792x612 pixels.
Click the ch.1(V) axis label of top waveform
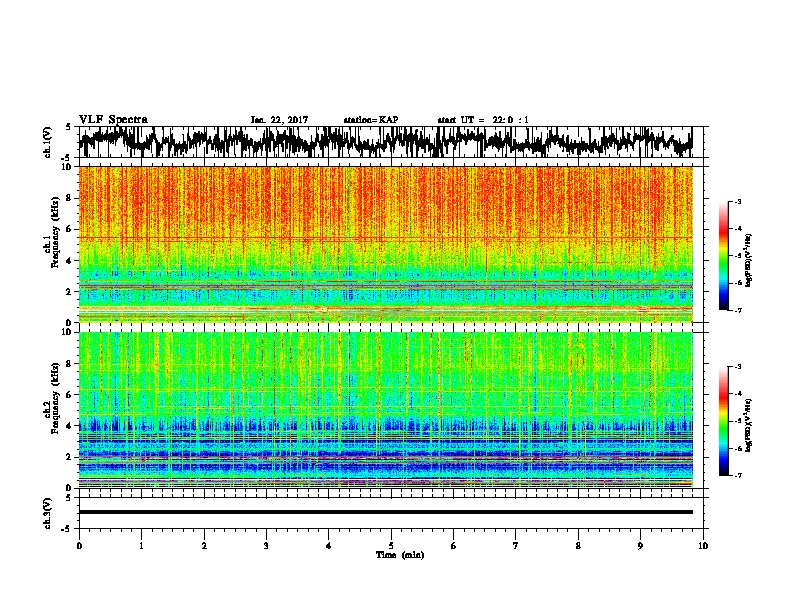(48, 142)
